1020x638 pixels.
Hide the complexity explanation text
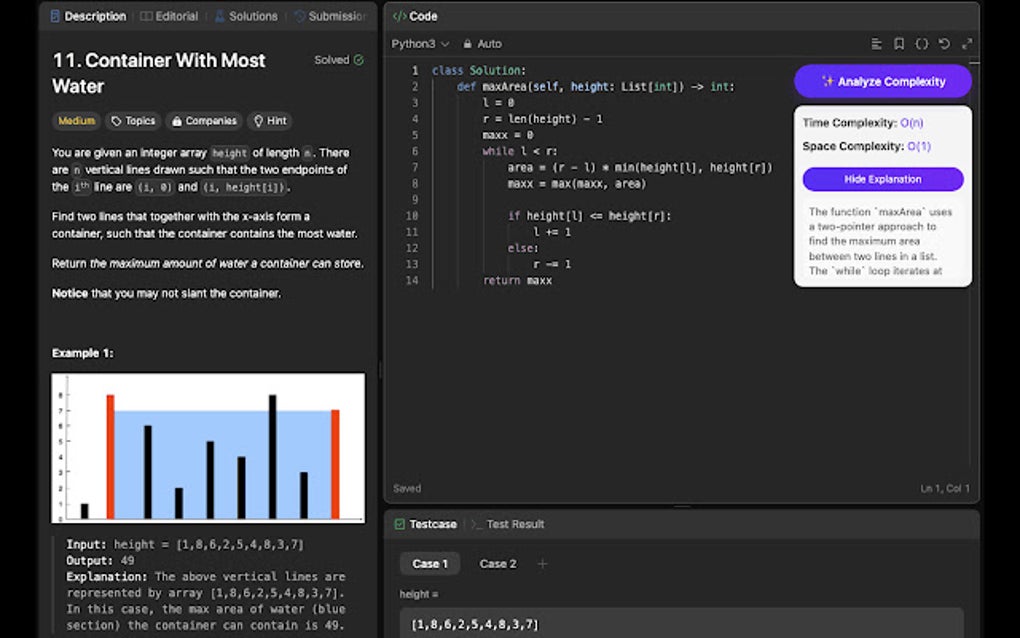click(882, 179)
